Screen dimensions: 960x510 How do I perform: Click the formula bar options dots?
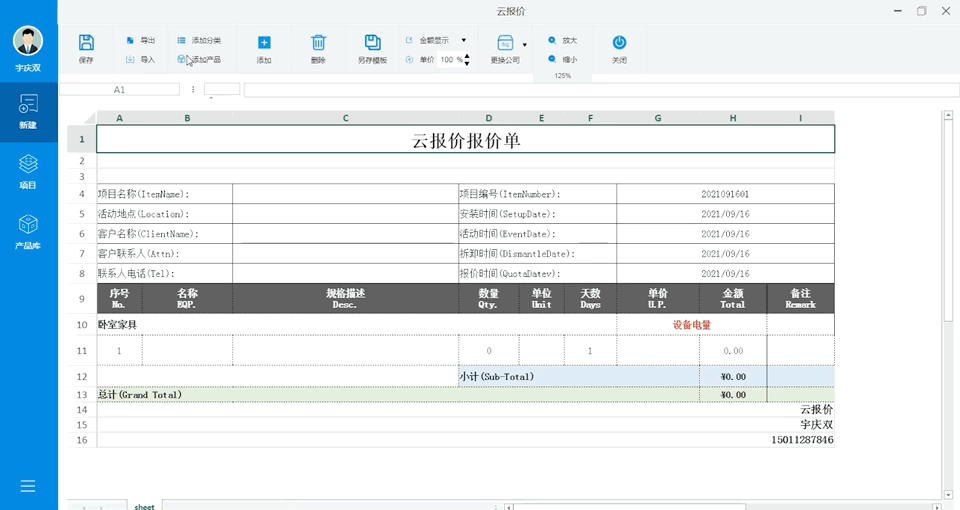(193, 89)
